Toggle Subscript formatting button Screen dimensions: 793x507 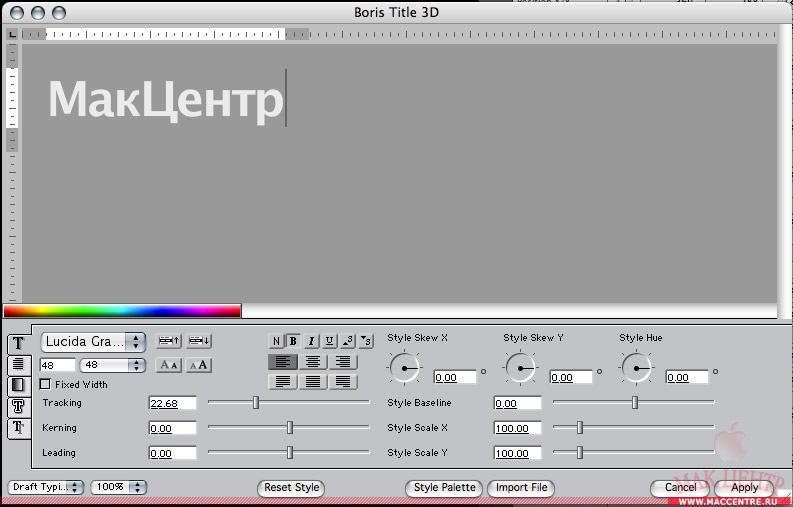[x=366, y=341]
